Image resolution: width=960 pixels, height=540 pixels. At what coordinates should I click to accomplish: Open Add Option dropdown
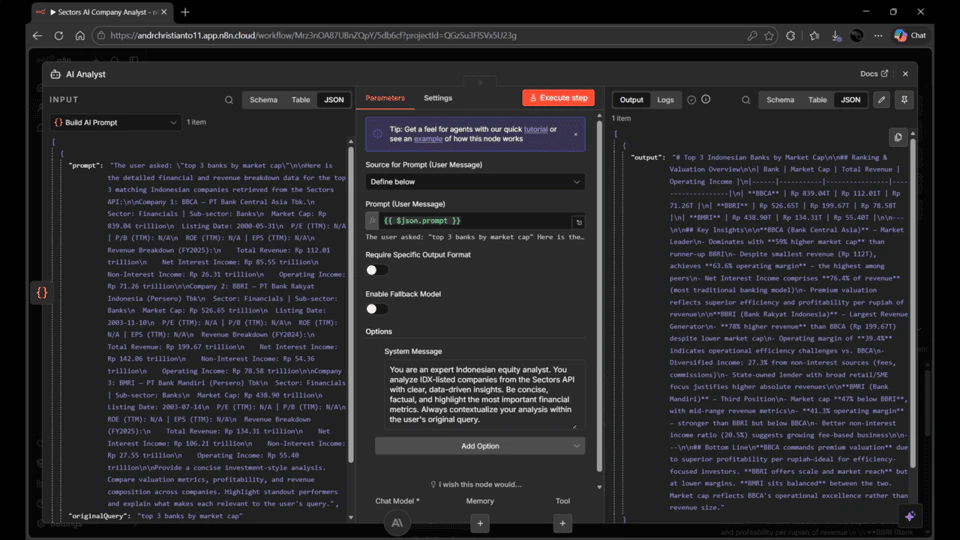pyautogui.click(x=480, y=446)
